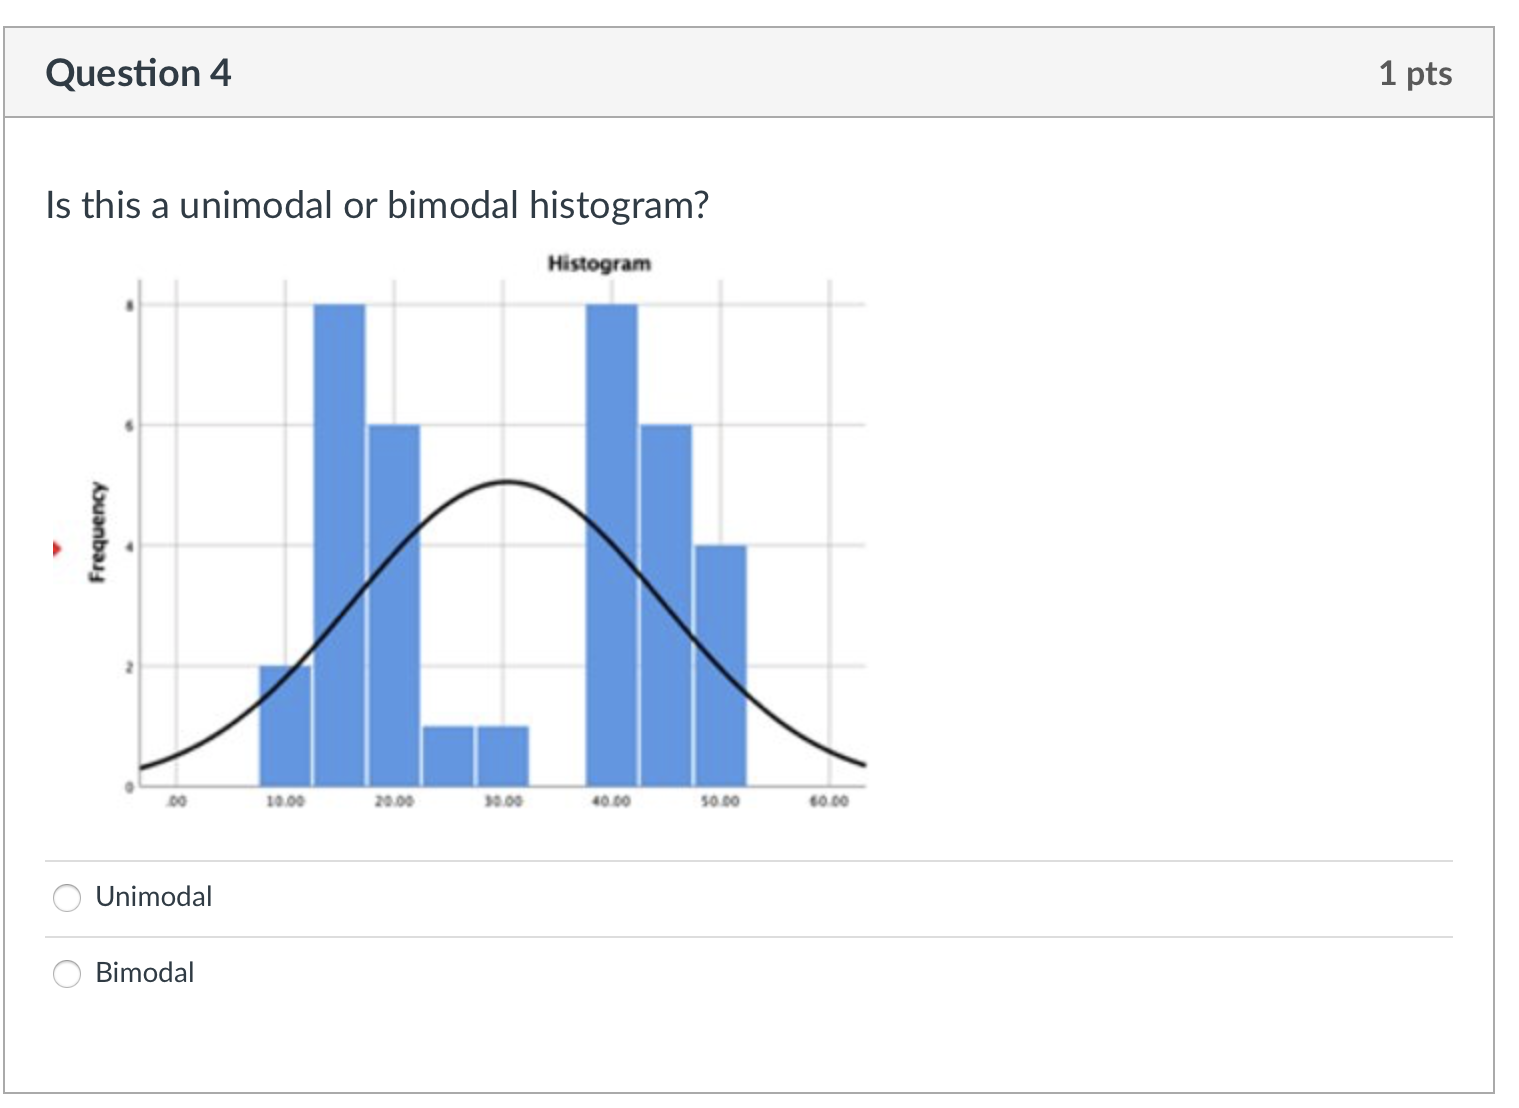Click the Question 4 header text
The height and width of the screenshot is (1108, 1519).
138,72
